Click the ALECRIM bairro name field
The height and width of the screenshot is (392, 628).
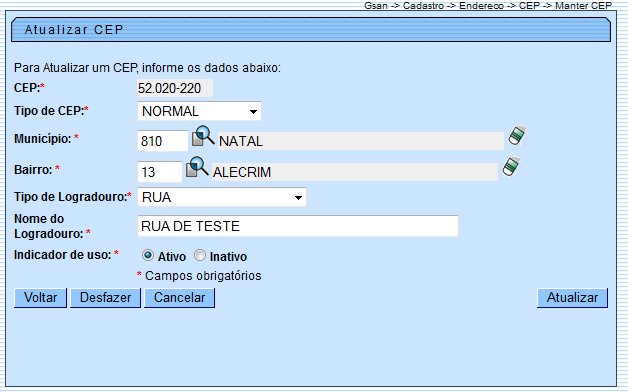355,172
